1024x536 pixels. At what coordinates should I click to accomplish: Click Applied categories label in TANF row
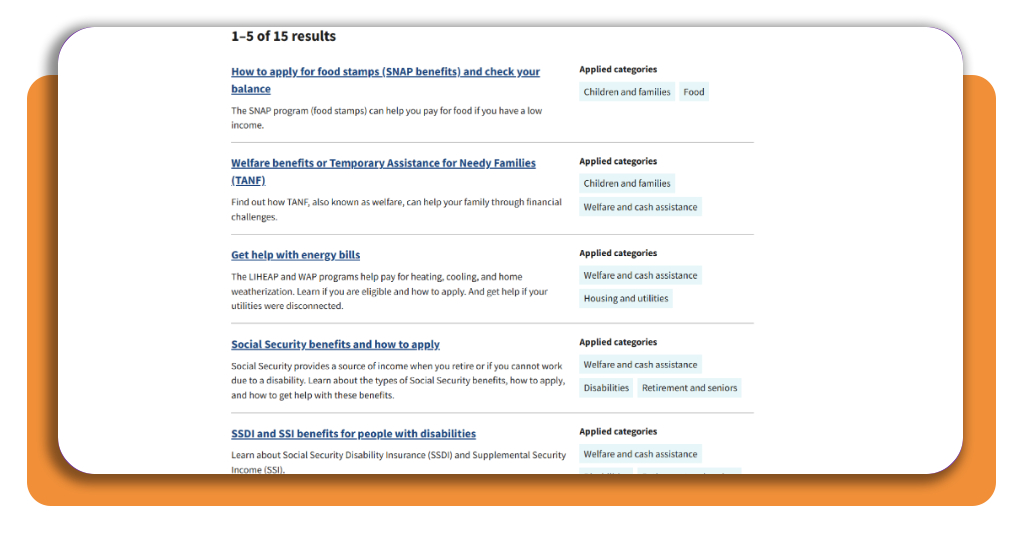tap(618, 161)
